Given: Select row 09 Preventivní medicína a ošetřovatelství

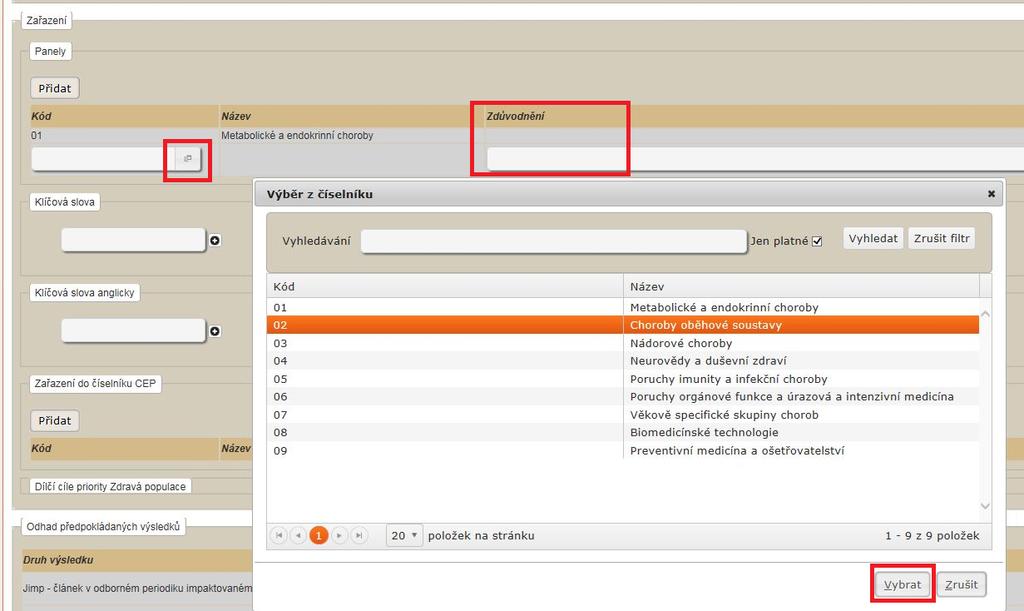Looking at the screenshot, I should pos(623,451).
